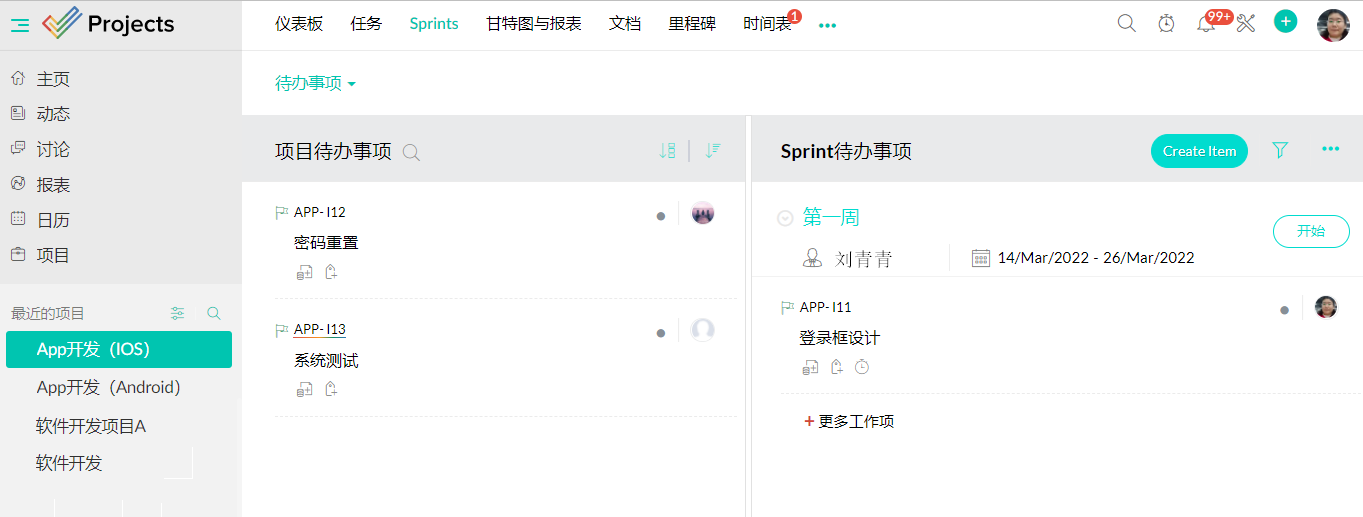Open the global search magnifier icon

(1126, 24)
